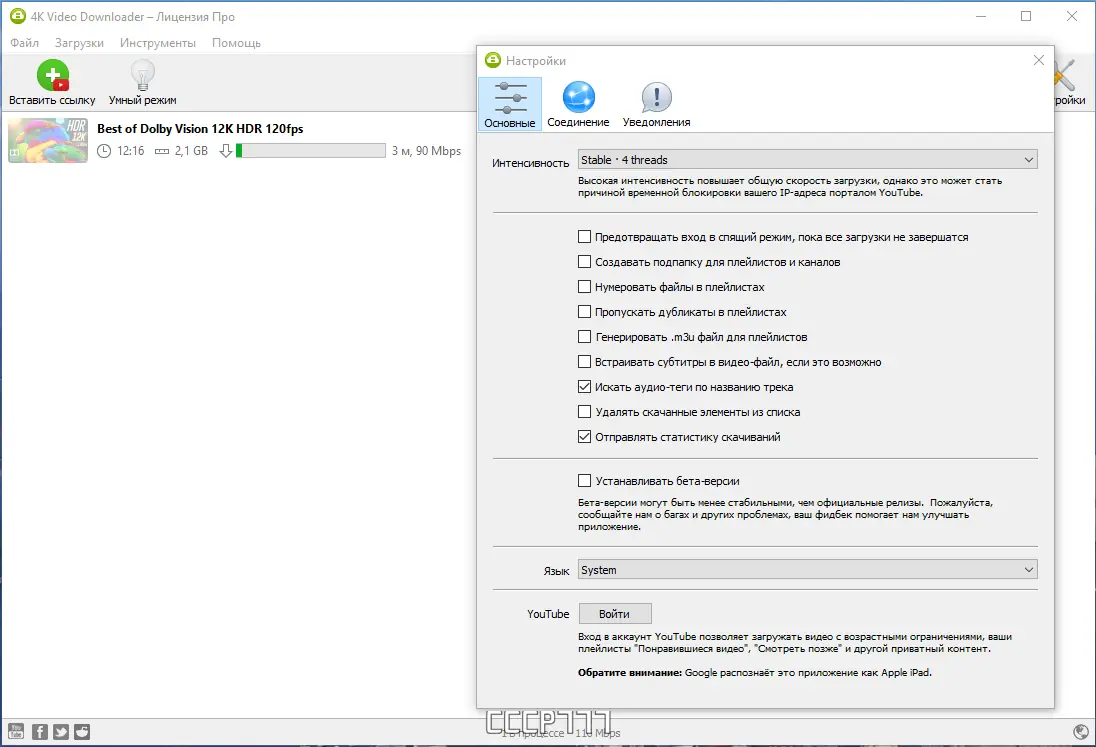Open the Twitter icon in bottom bar
The width and height of the screenshot is (1096, 747).
[x=61, y=732]
